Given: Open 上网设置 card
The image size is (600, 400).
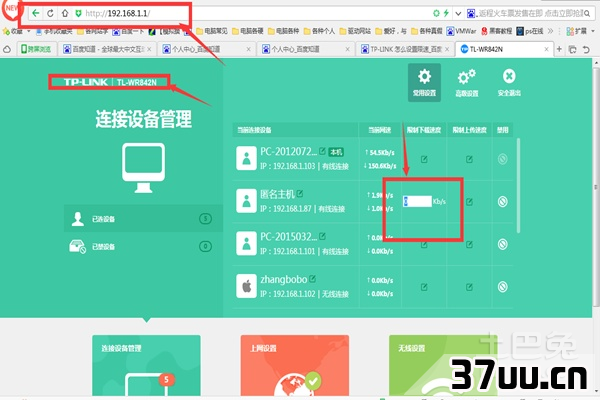Looking at the screenshot, I should (295, 366).
